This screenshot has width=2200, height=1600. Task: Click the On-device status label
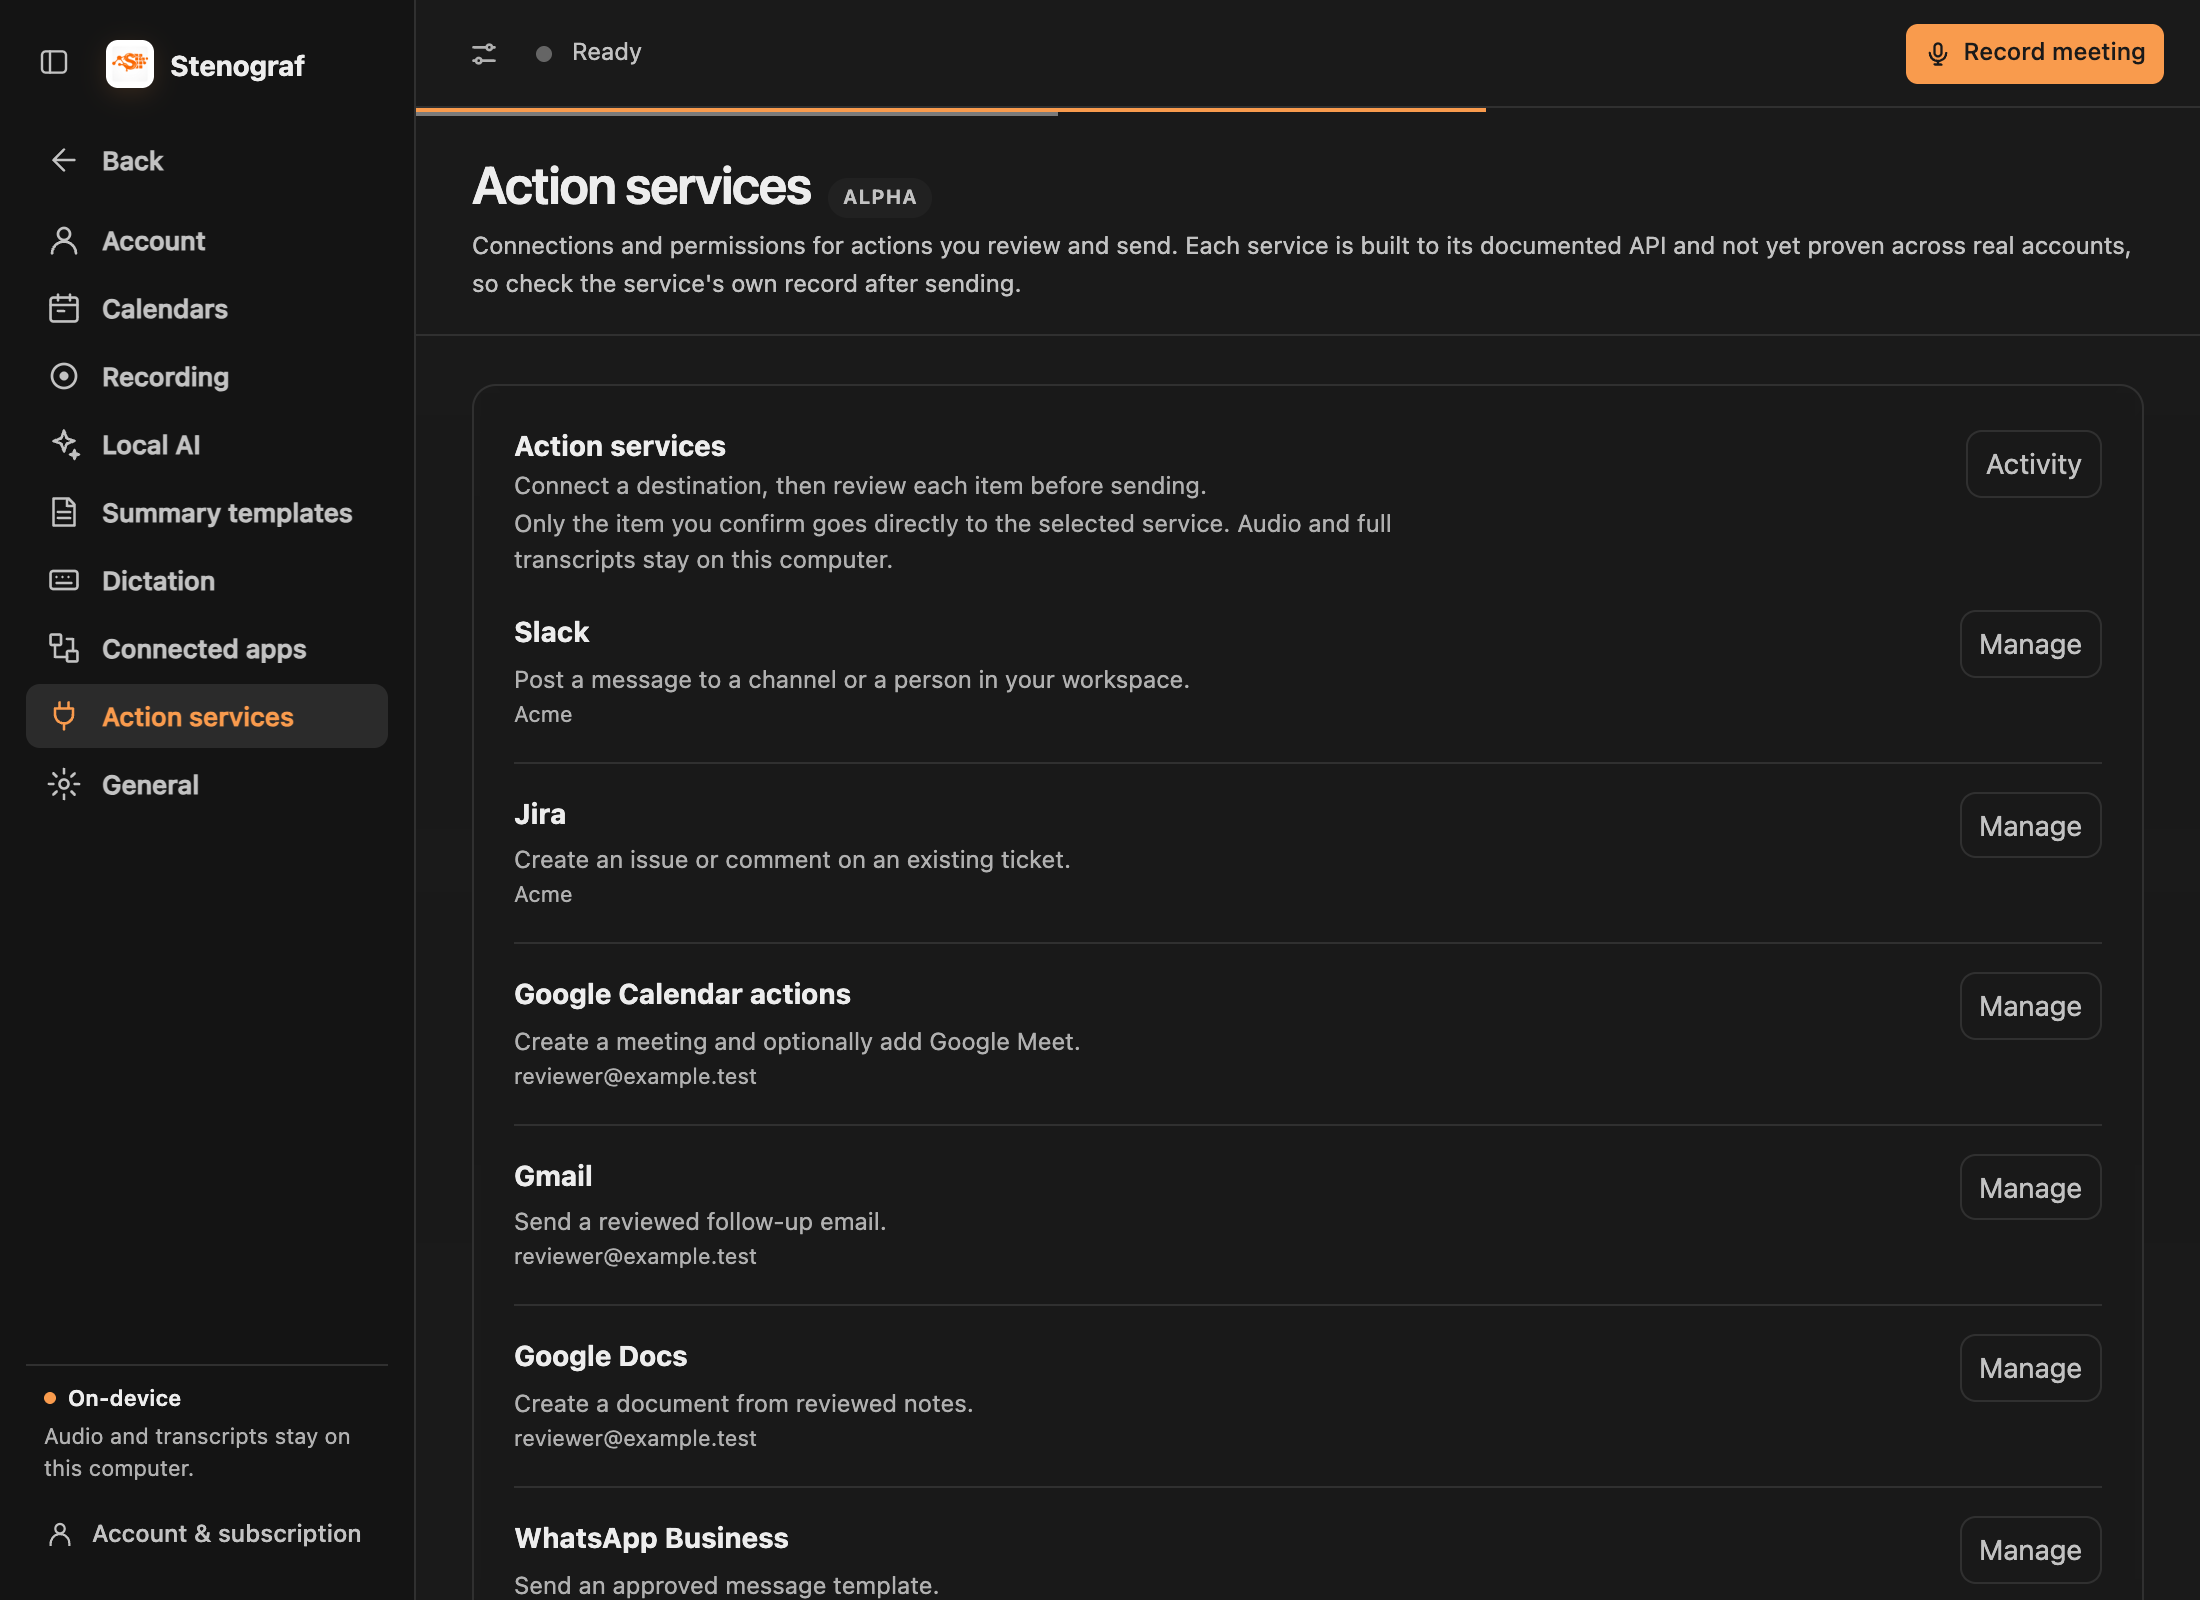[124, 1398]
